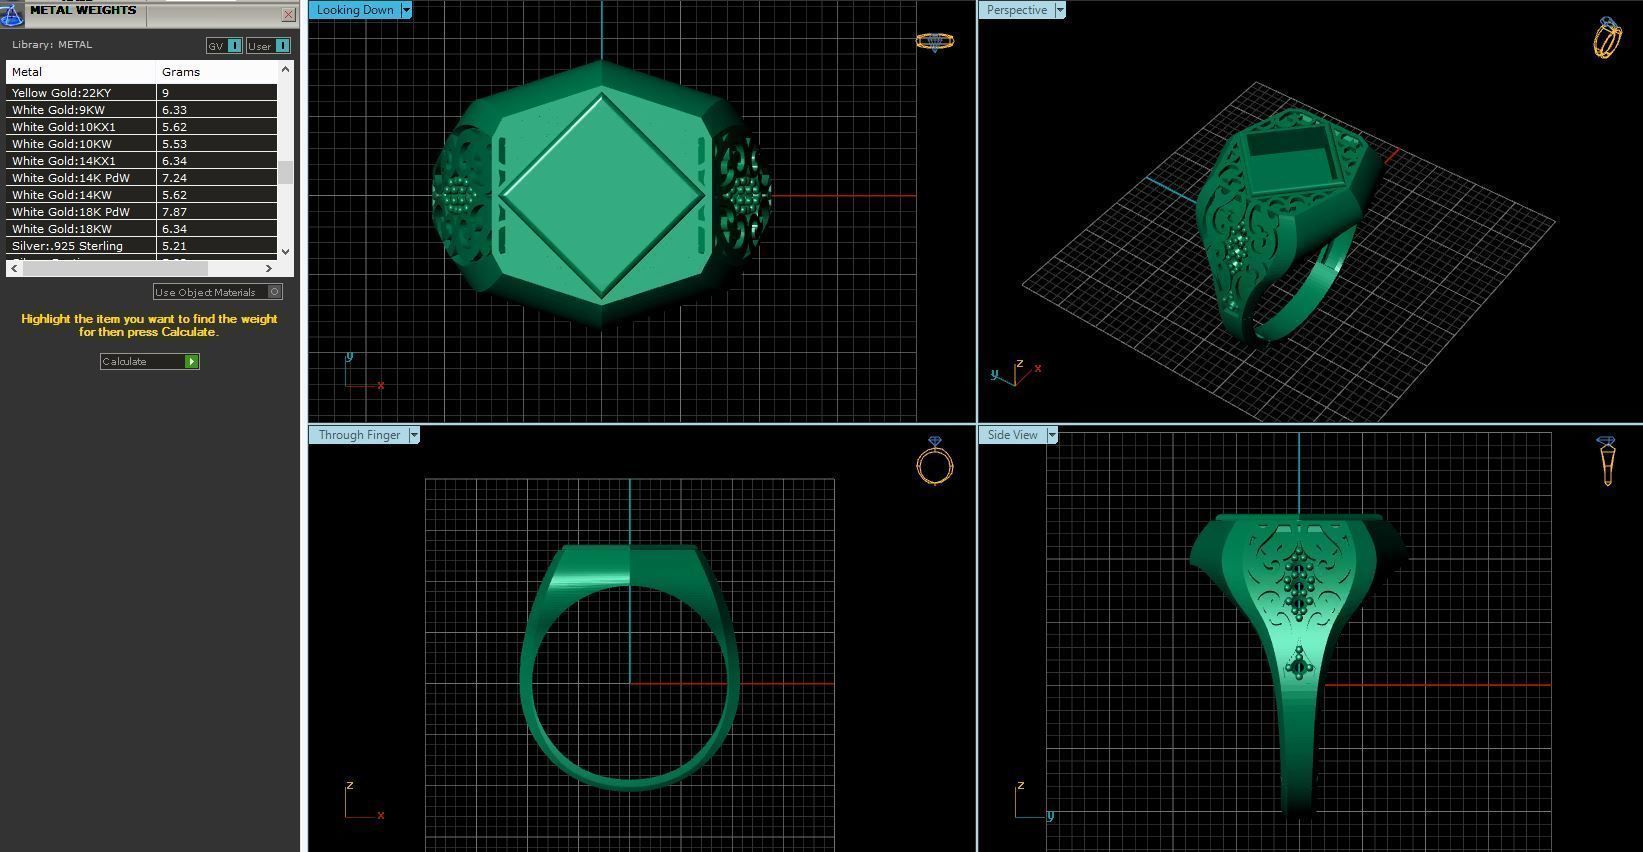Viewport: 1643px width, 852px height.
Task: Select the White Gold:10KW row
Action: (141, 143)
